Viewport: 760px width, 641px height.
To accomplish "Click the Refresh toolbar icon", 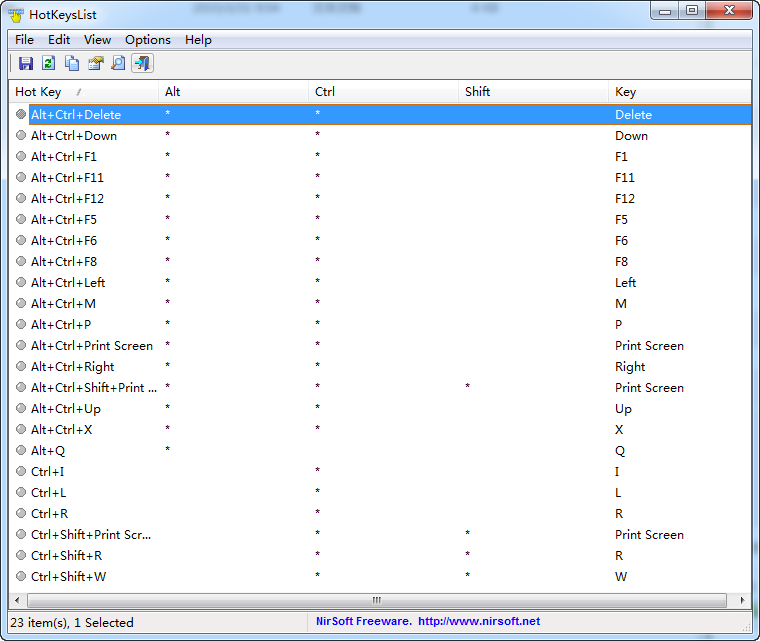I will (x=49, y=64).
